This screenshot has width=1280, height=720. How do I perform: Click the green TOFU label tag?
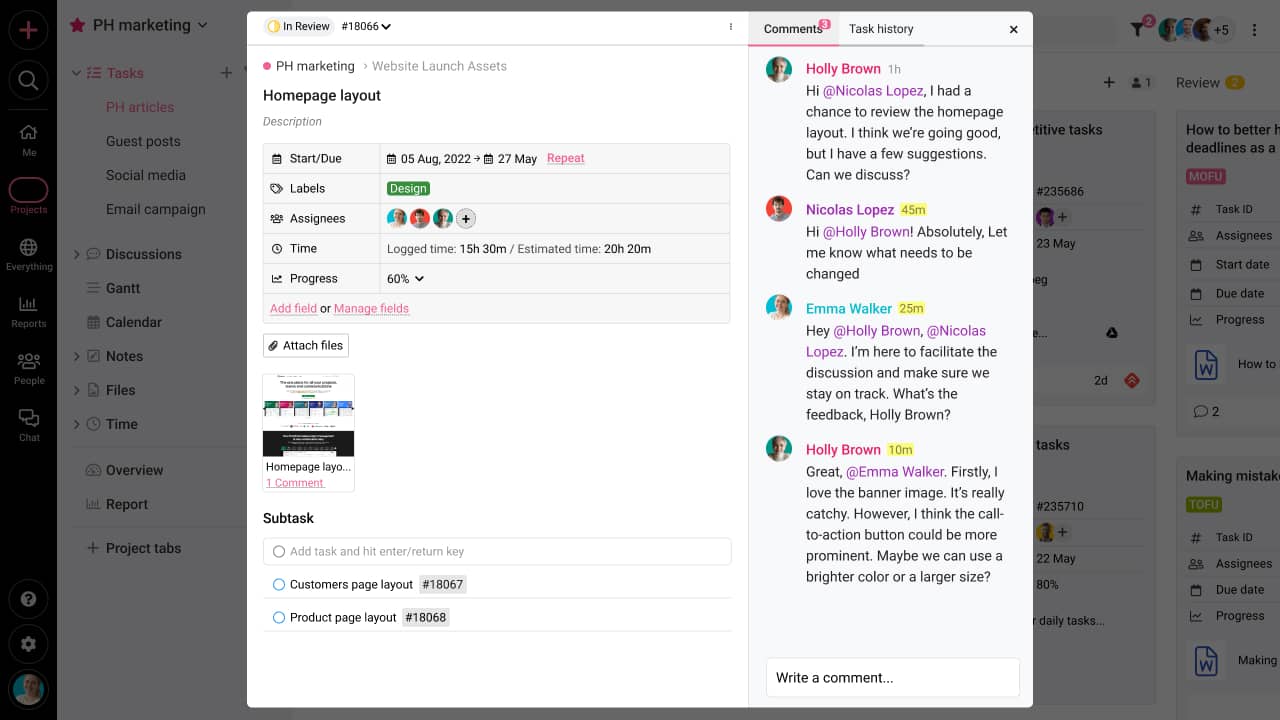1204,504
